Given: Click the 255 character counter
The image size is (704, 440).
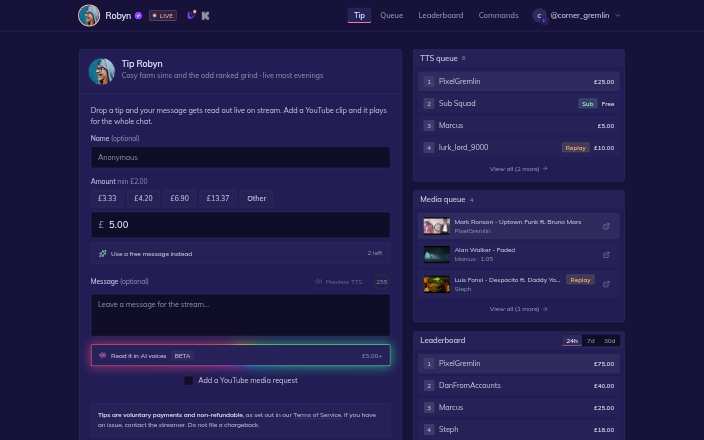Looking at the screenshot, I should pyautogui.click(x=382, y=282).
